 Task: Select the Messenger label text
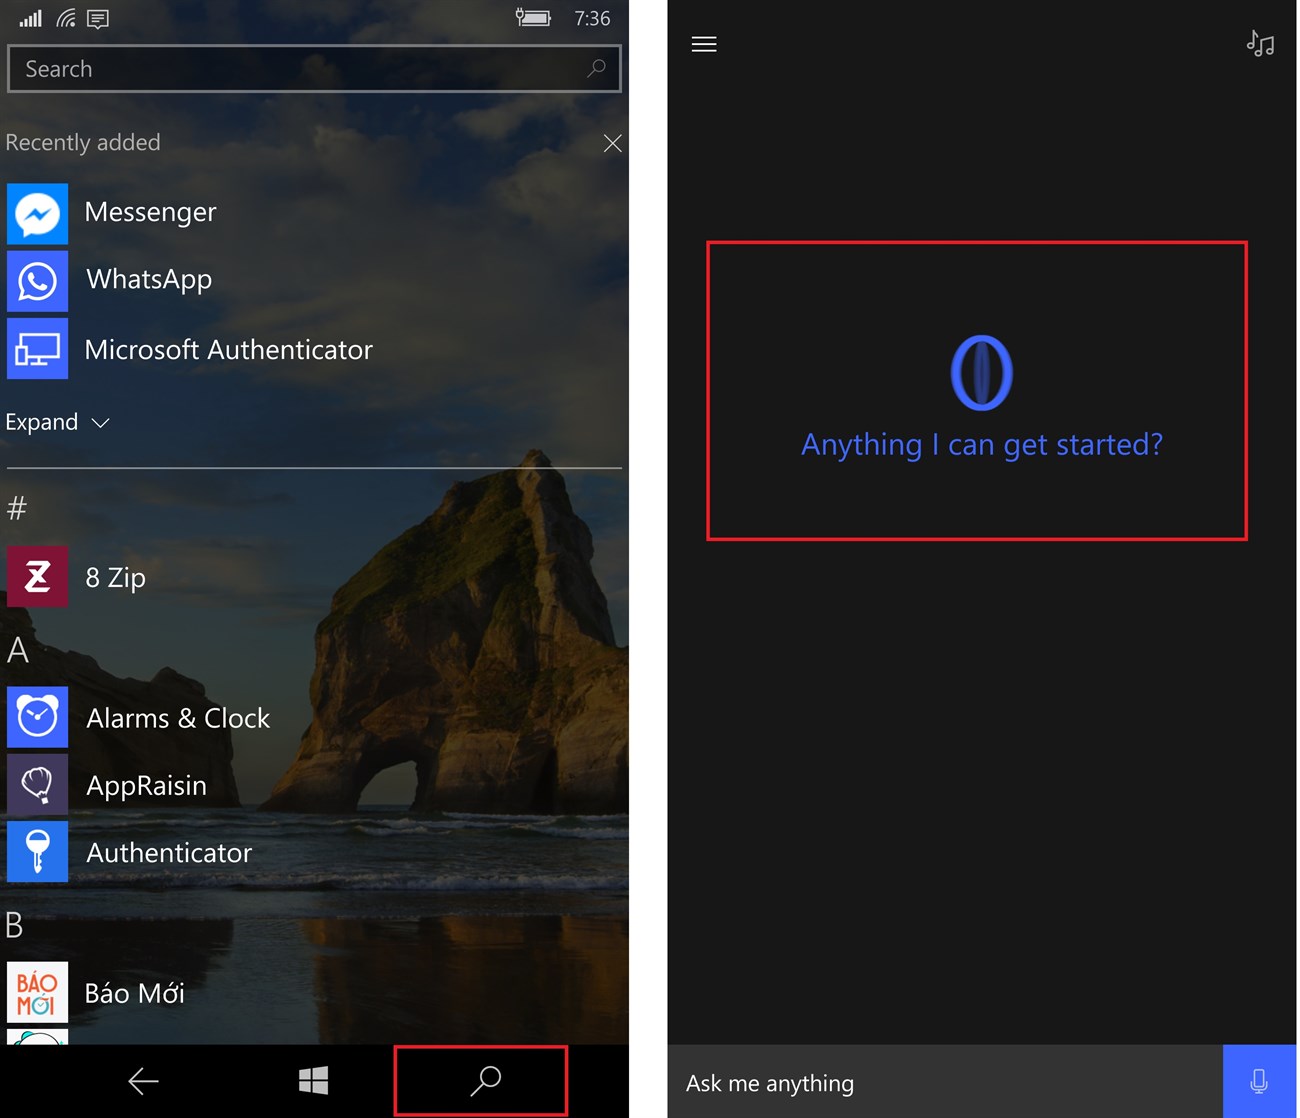point(150,212)
